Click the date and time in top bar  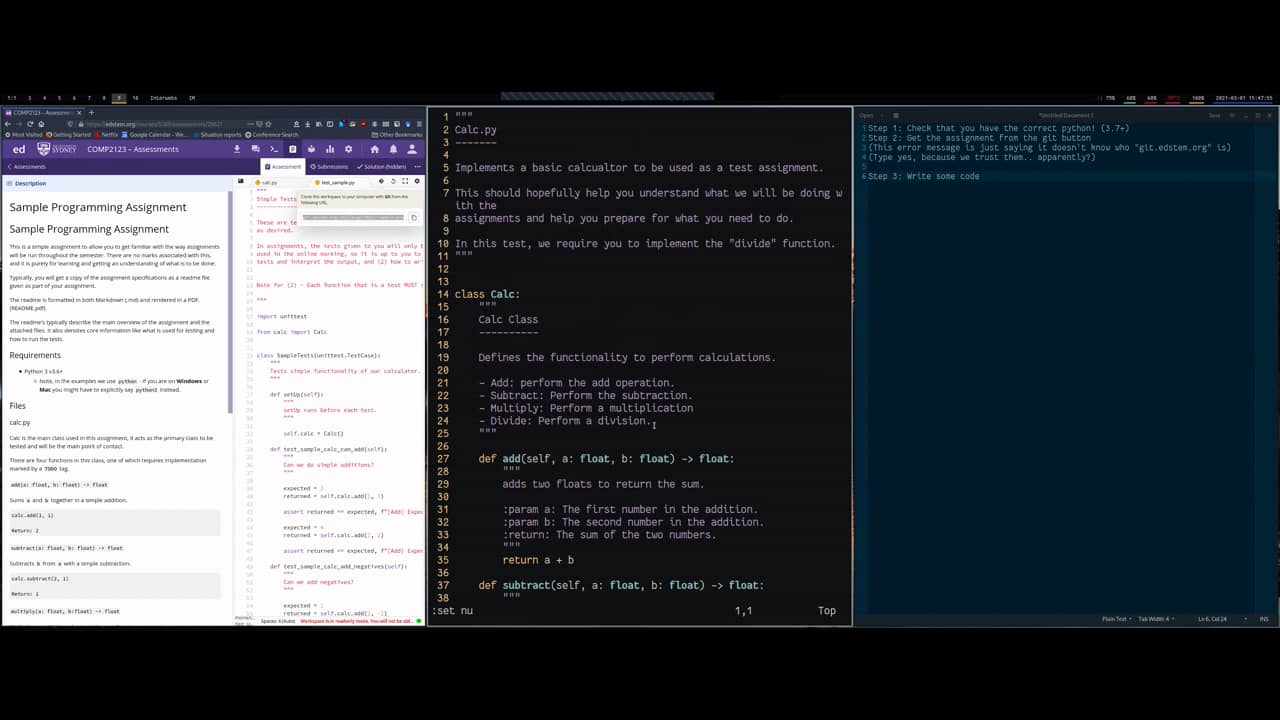tap(1244, 98)
